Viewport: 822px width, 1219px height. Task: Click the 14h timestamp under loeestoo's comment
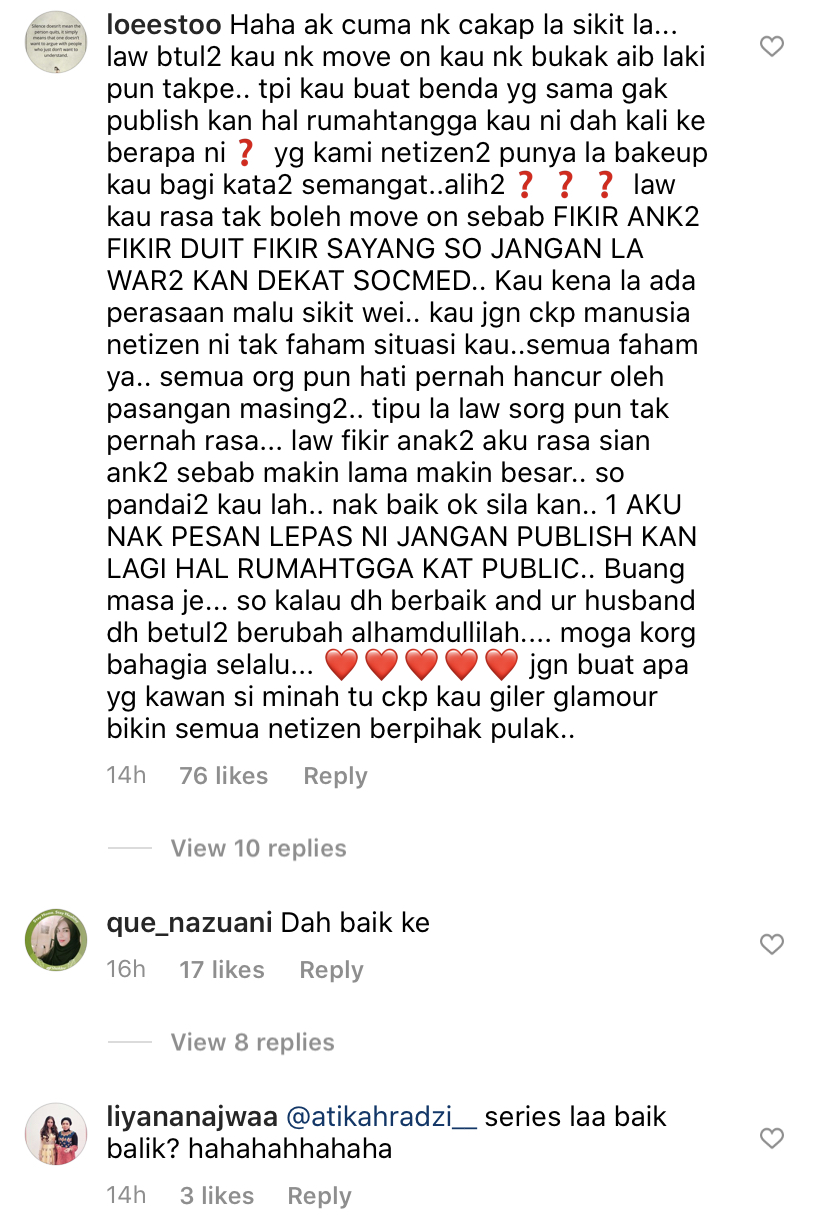click(x=126, y=776)
